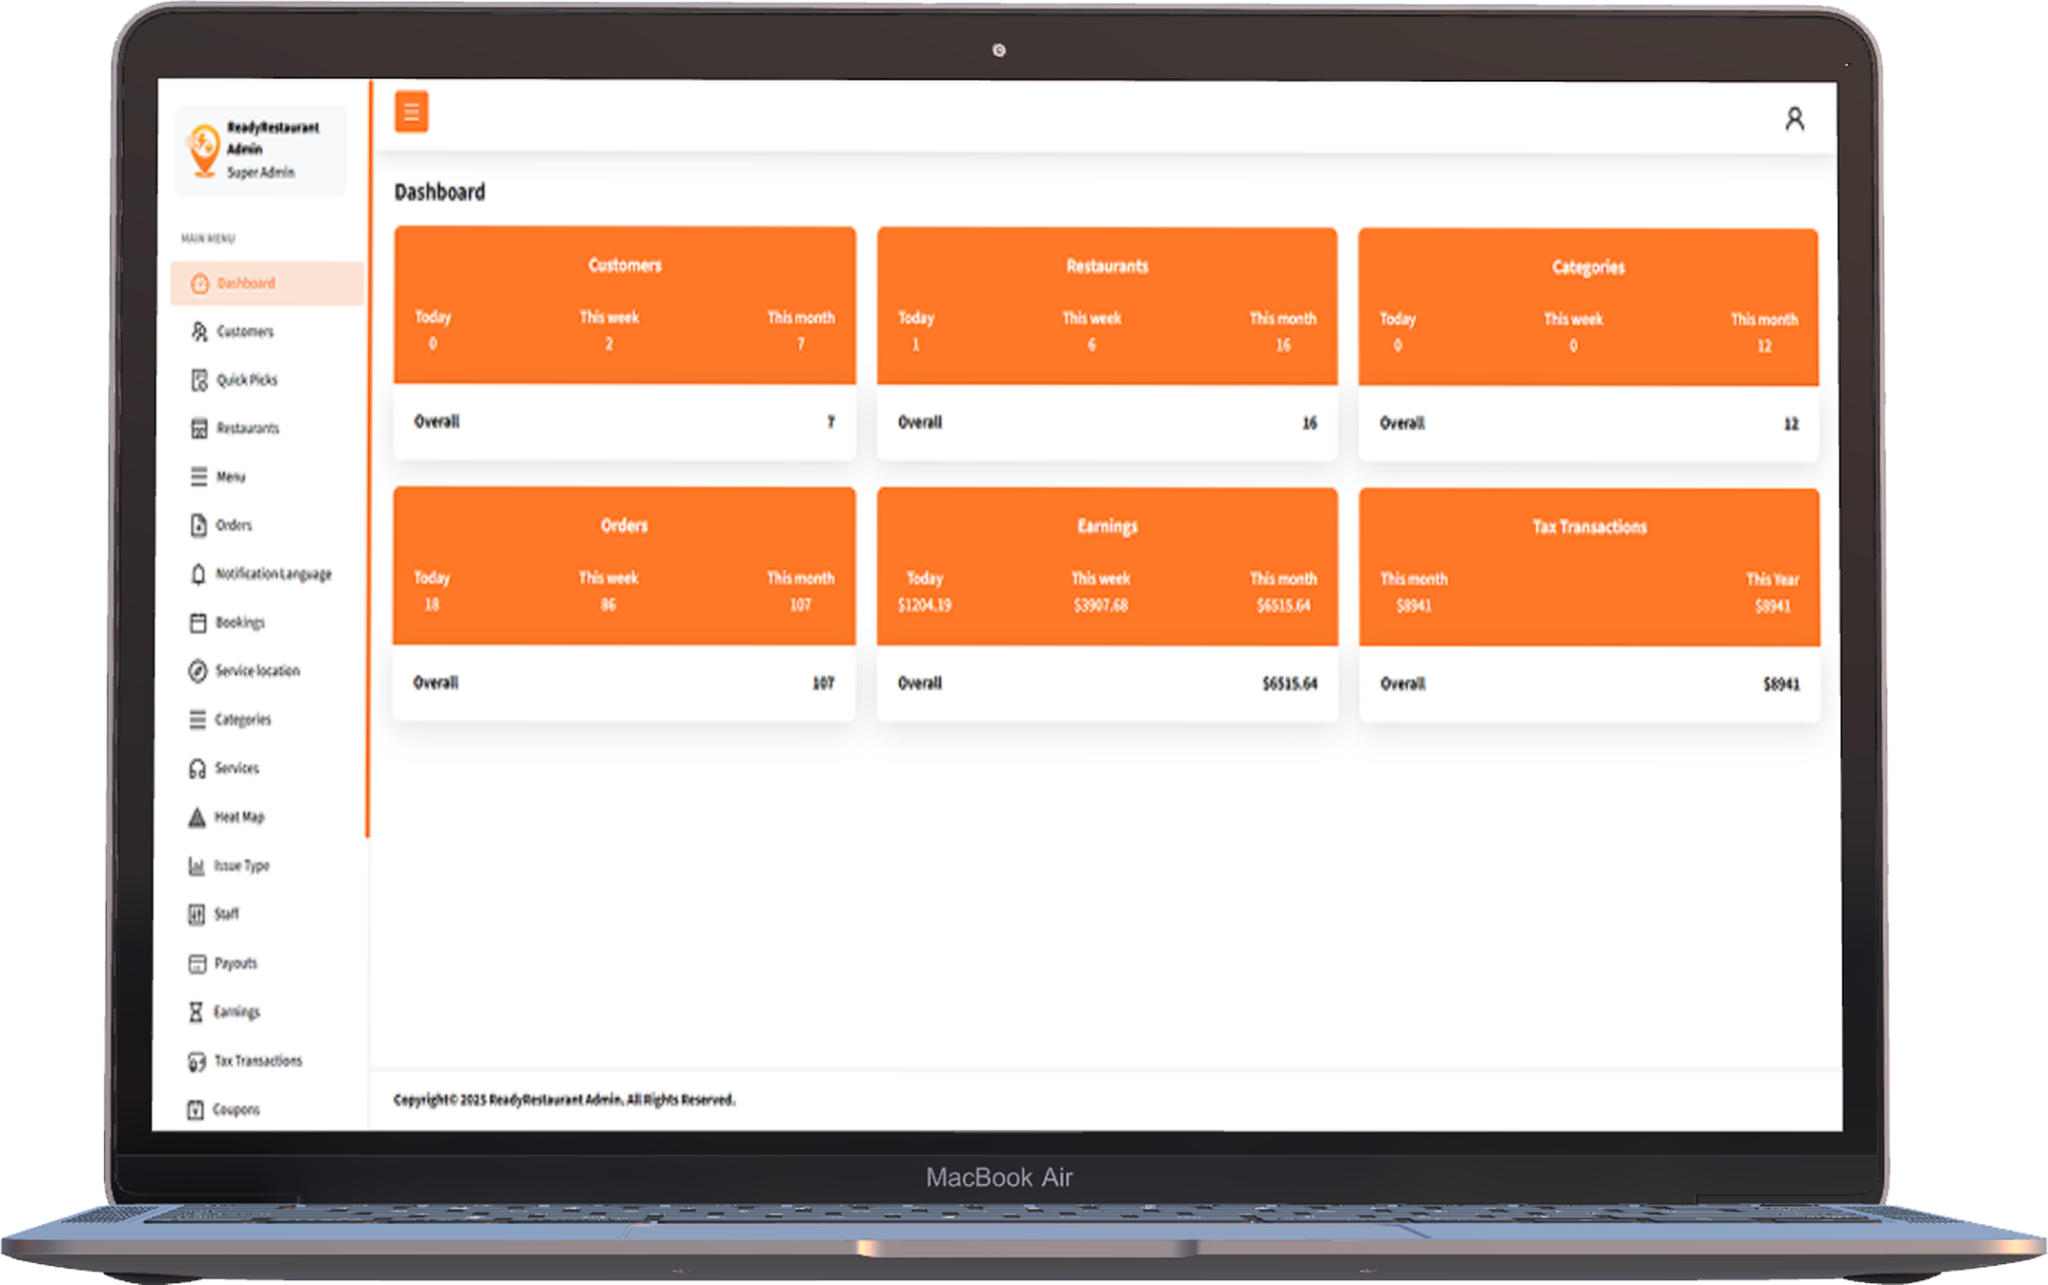The image size is (2048, 1285).
Task: Click the ReadyRestaurant Admin logo icon
Action: click(x=204, y=150)
